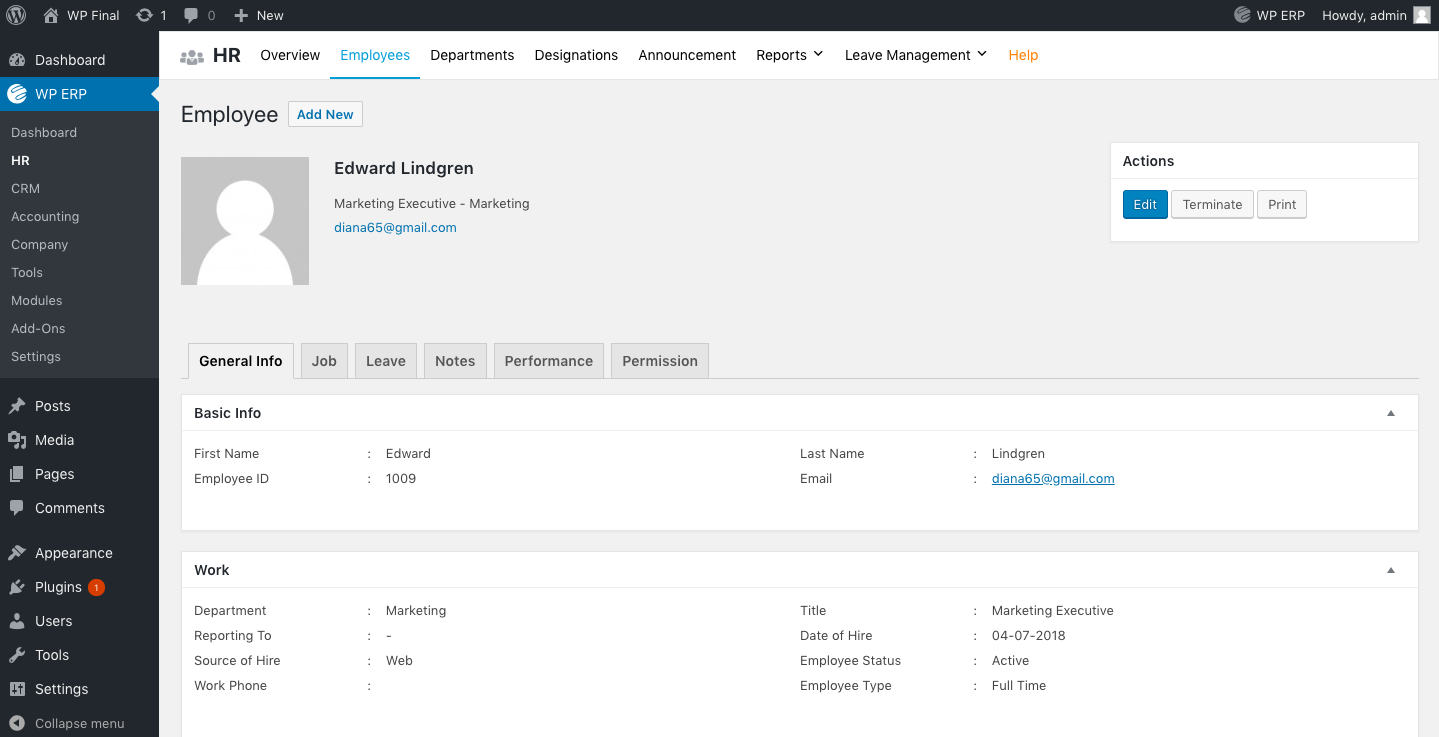Expand the Leave Management dropdown
The height and width of the screenshot is (737, 1439).
coord(914,55)
